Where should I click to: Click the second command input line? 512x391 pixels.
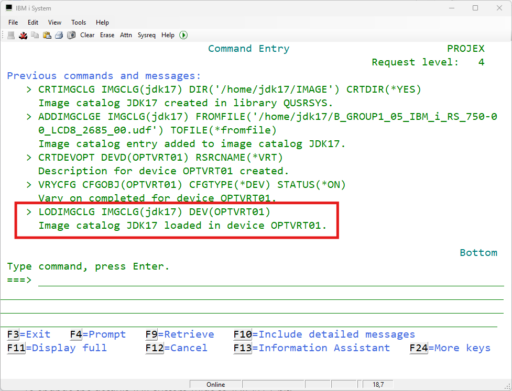tap(252, 294)
